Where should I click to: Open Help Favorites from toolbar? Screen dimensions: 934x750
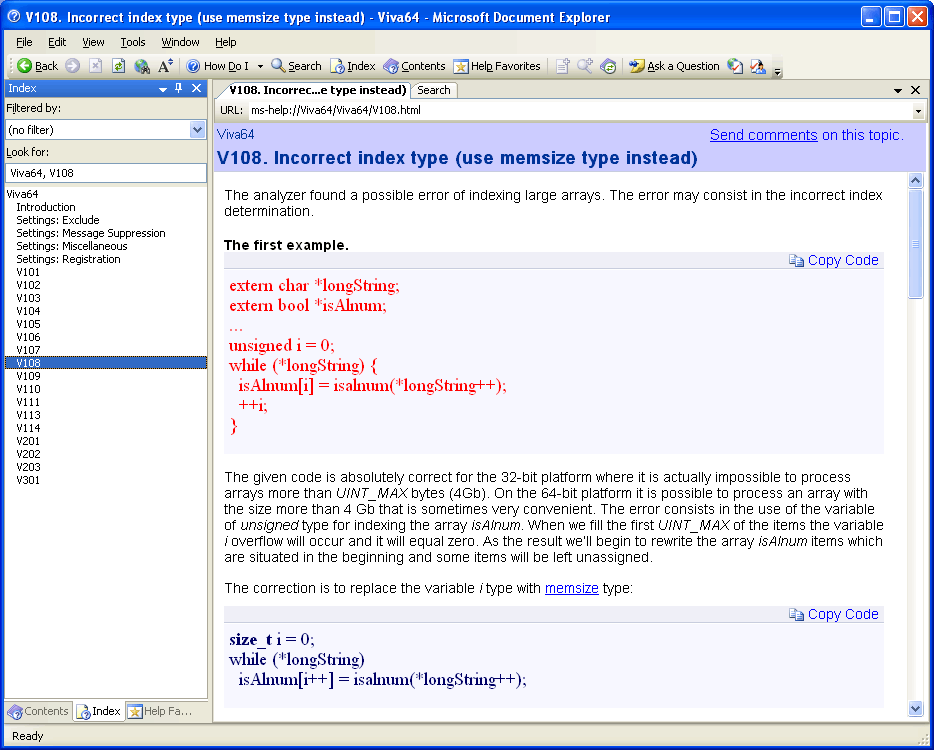click(497, 66)
